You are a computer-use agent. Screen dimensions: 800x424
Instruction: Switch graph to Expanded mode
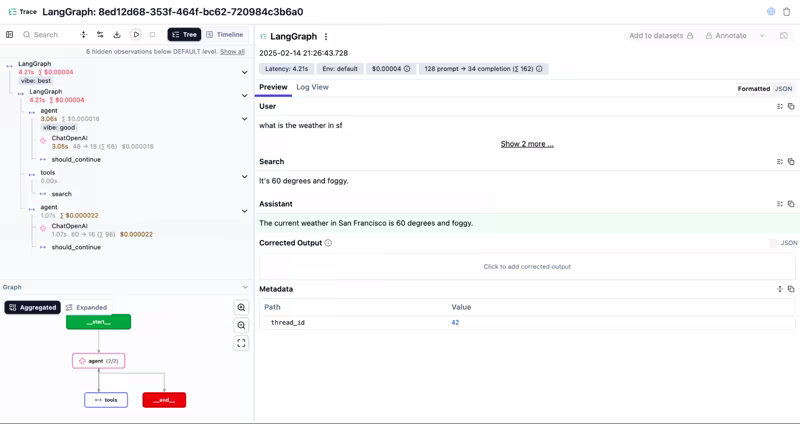tap(87, 308)
